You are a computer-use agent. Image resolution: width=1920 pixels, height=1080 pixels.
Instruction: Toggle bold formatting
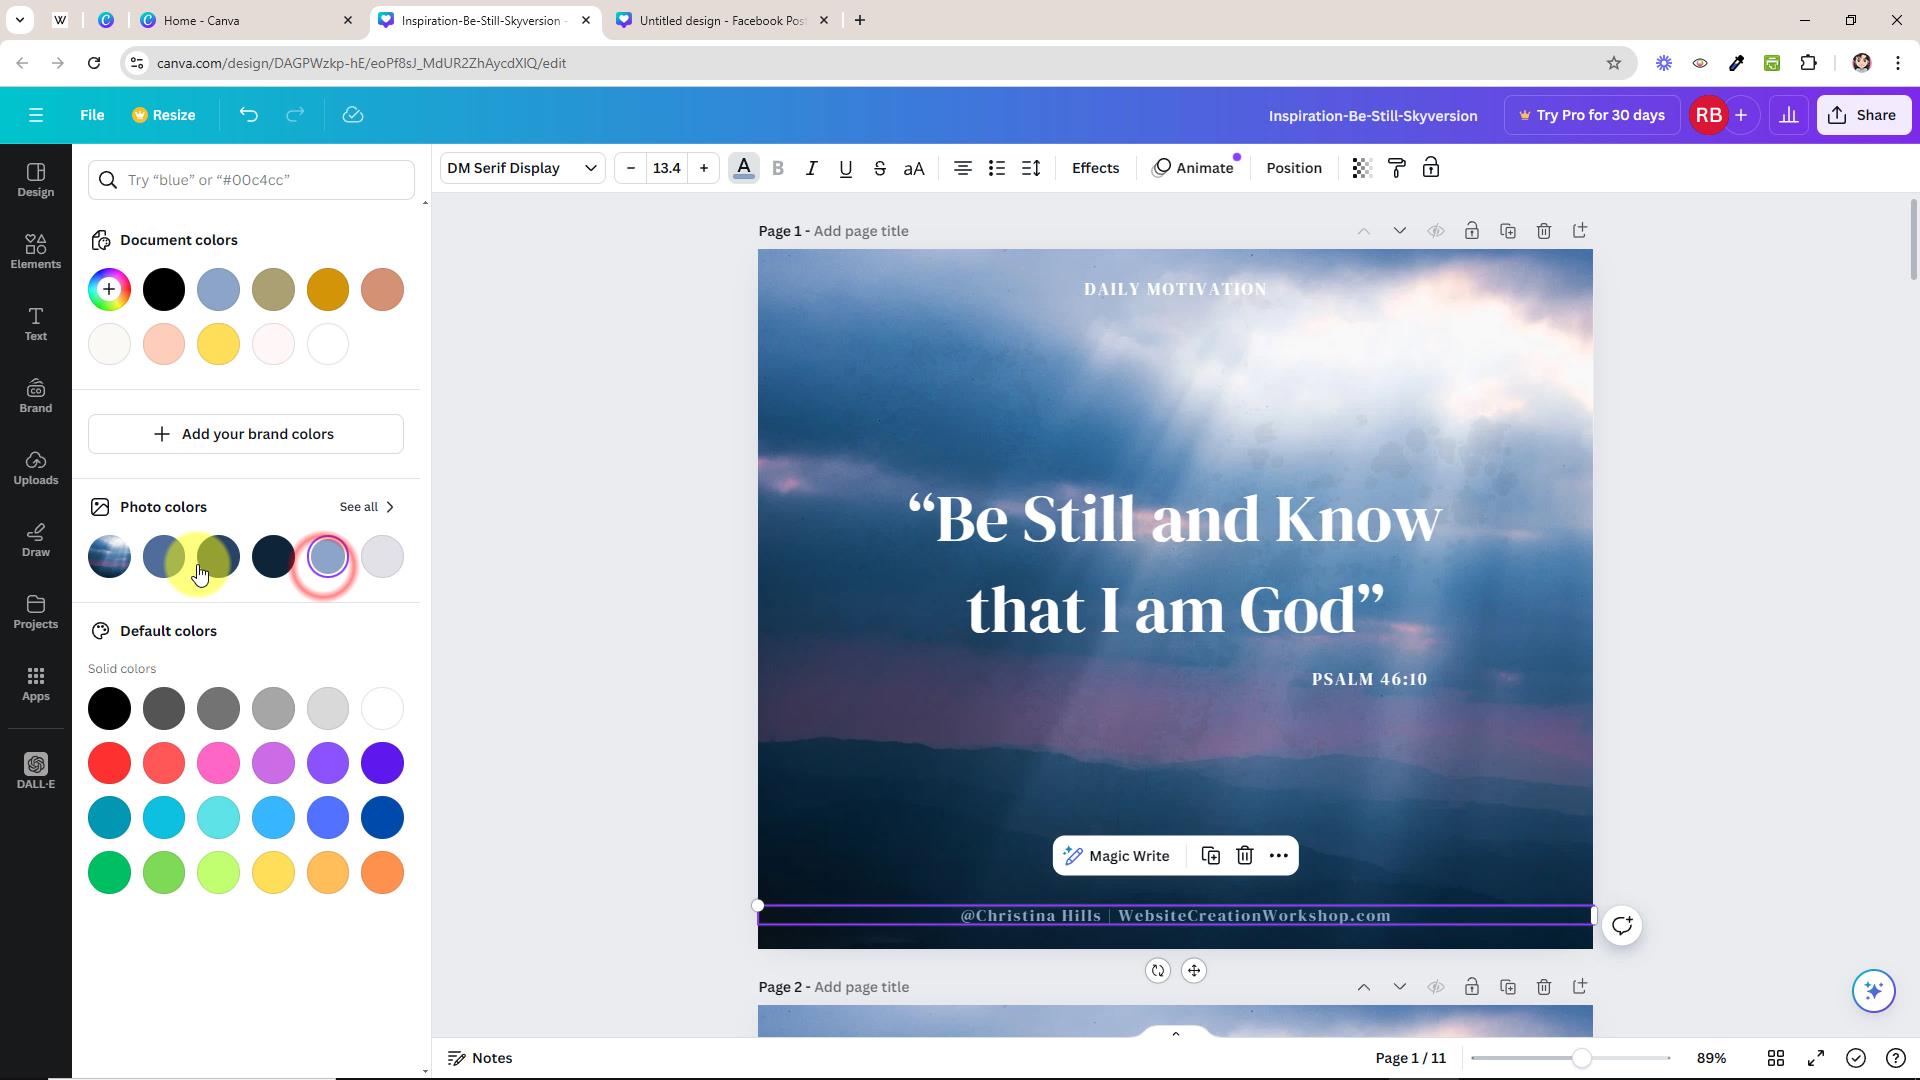(x=778, y=168)
